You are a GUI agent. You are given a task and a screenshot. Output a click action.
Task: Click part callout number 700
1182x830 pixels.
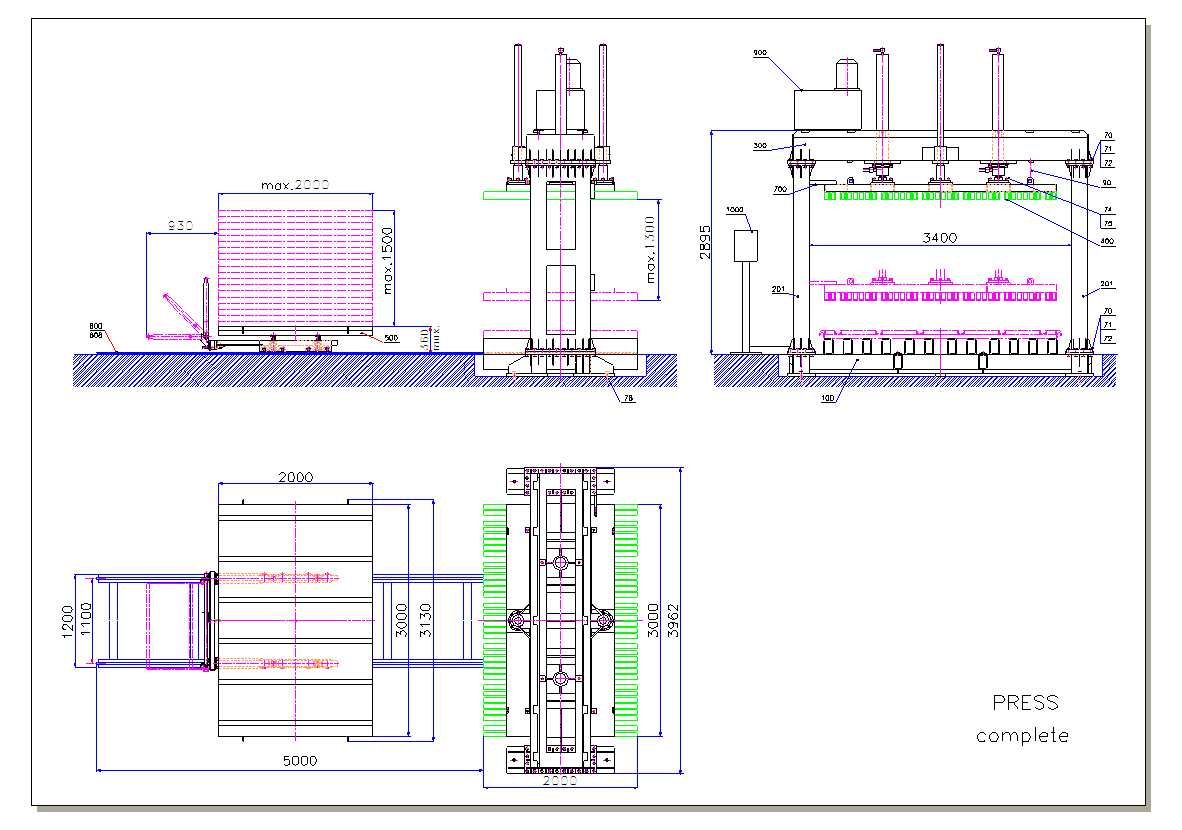pos(780,189)
